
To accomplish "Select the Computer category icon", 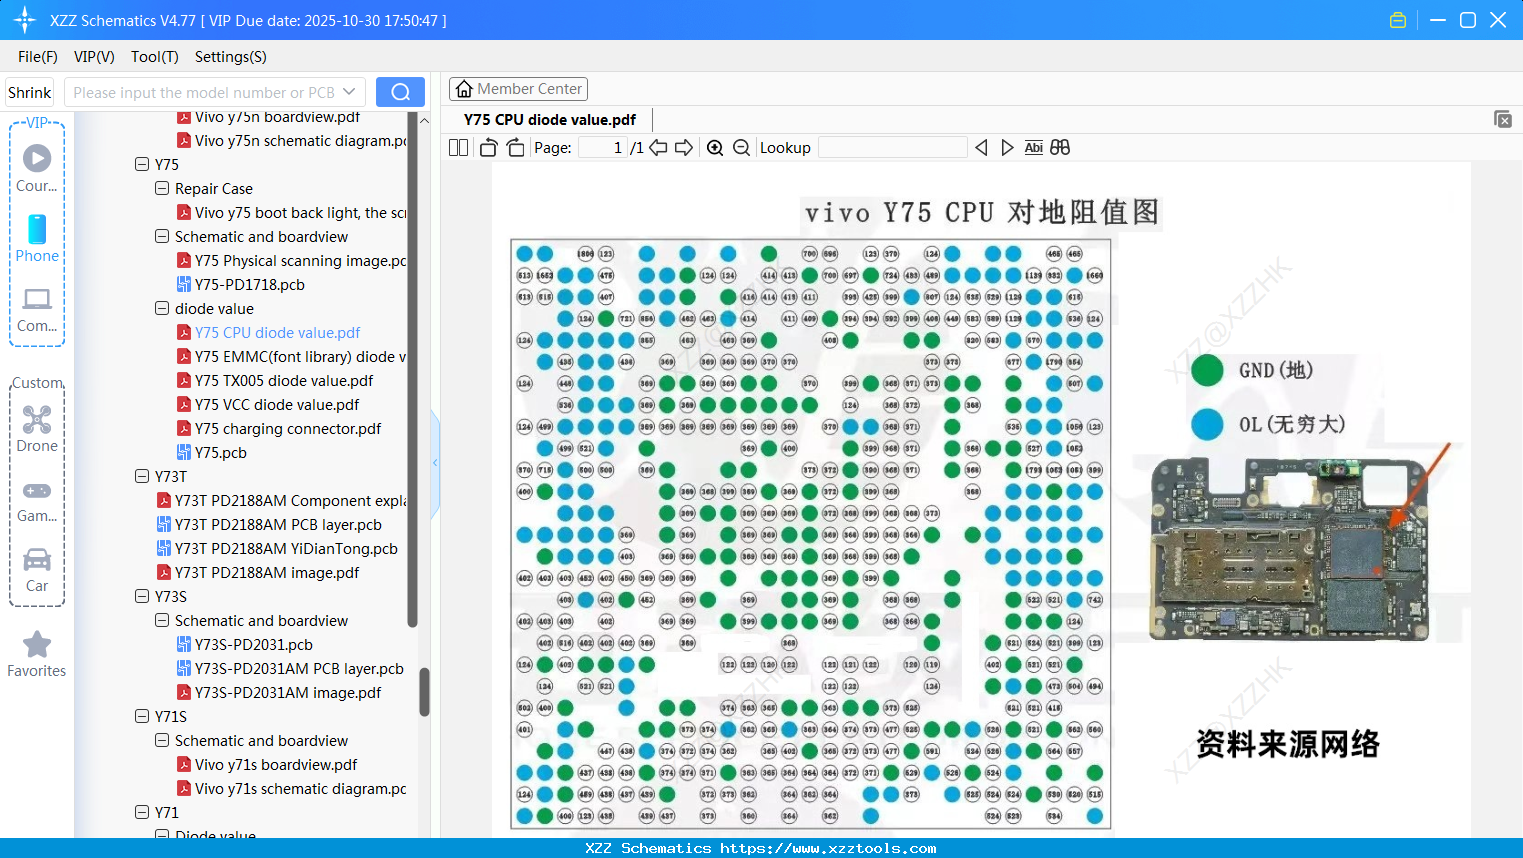I will click(x=37, y=308).
